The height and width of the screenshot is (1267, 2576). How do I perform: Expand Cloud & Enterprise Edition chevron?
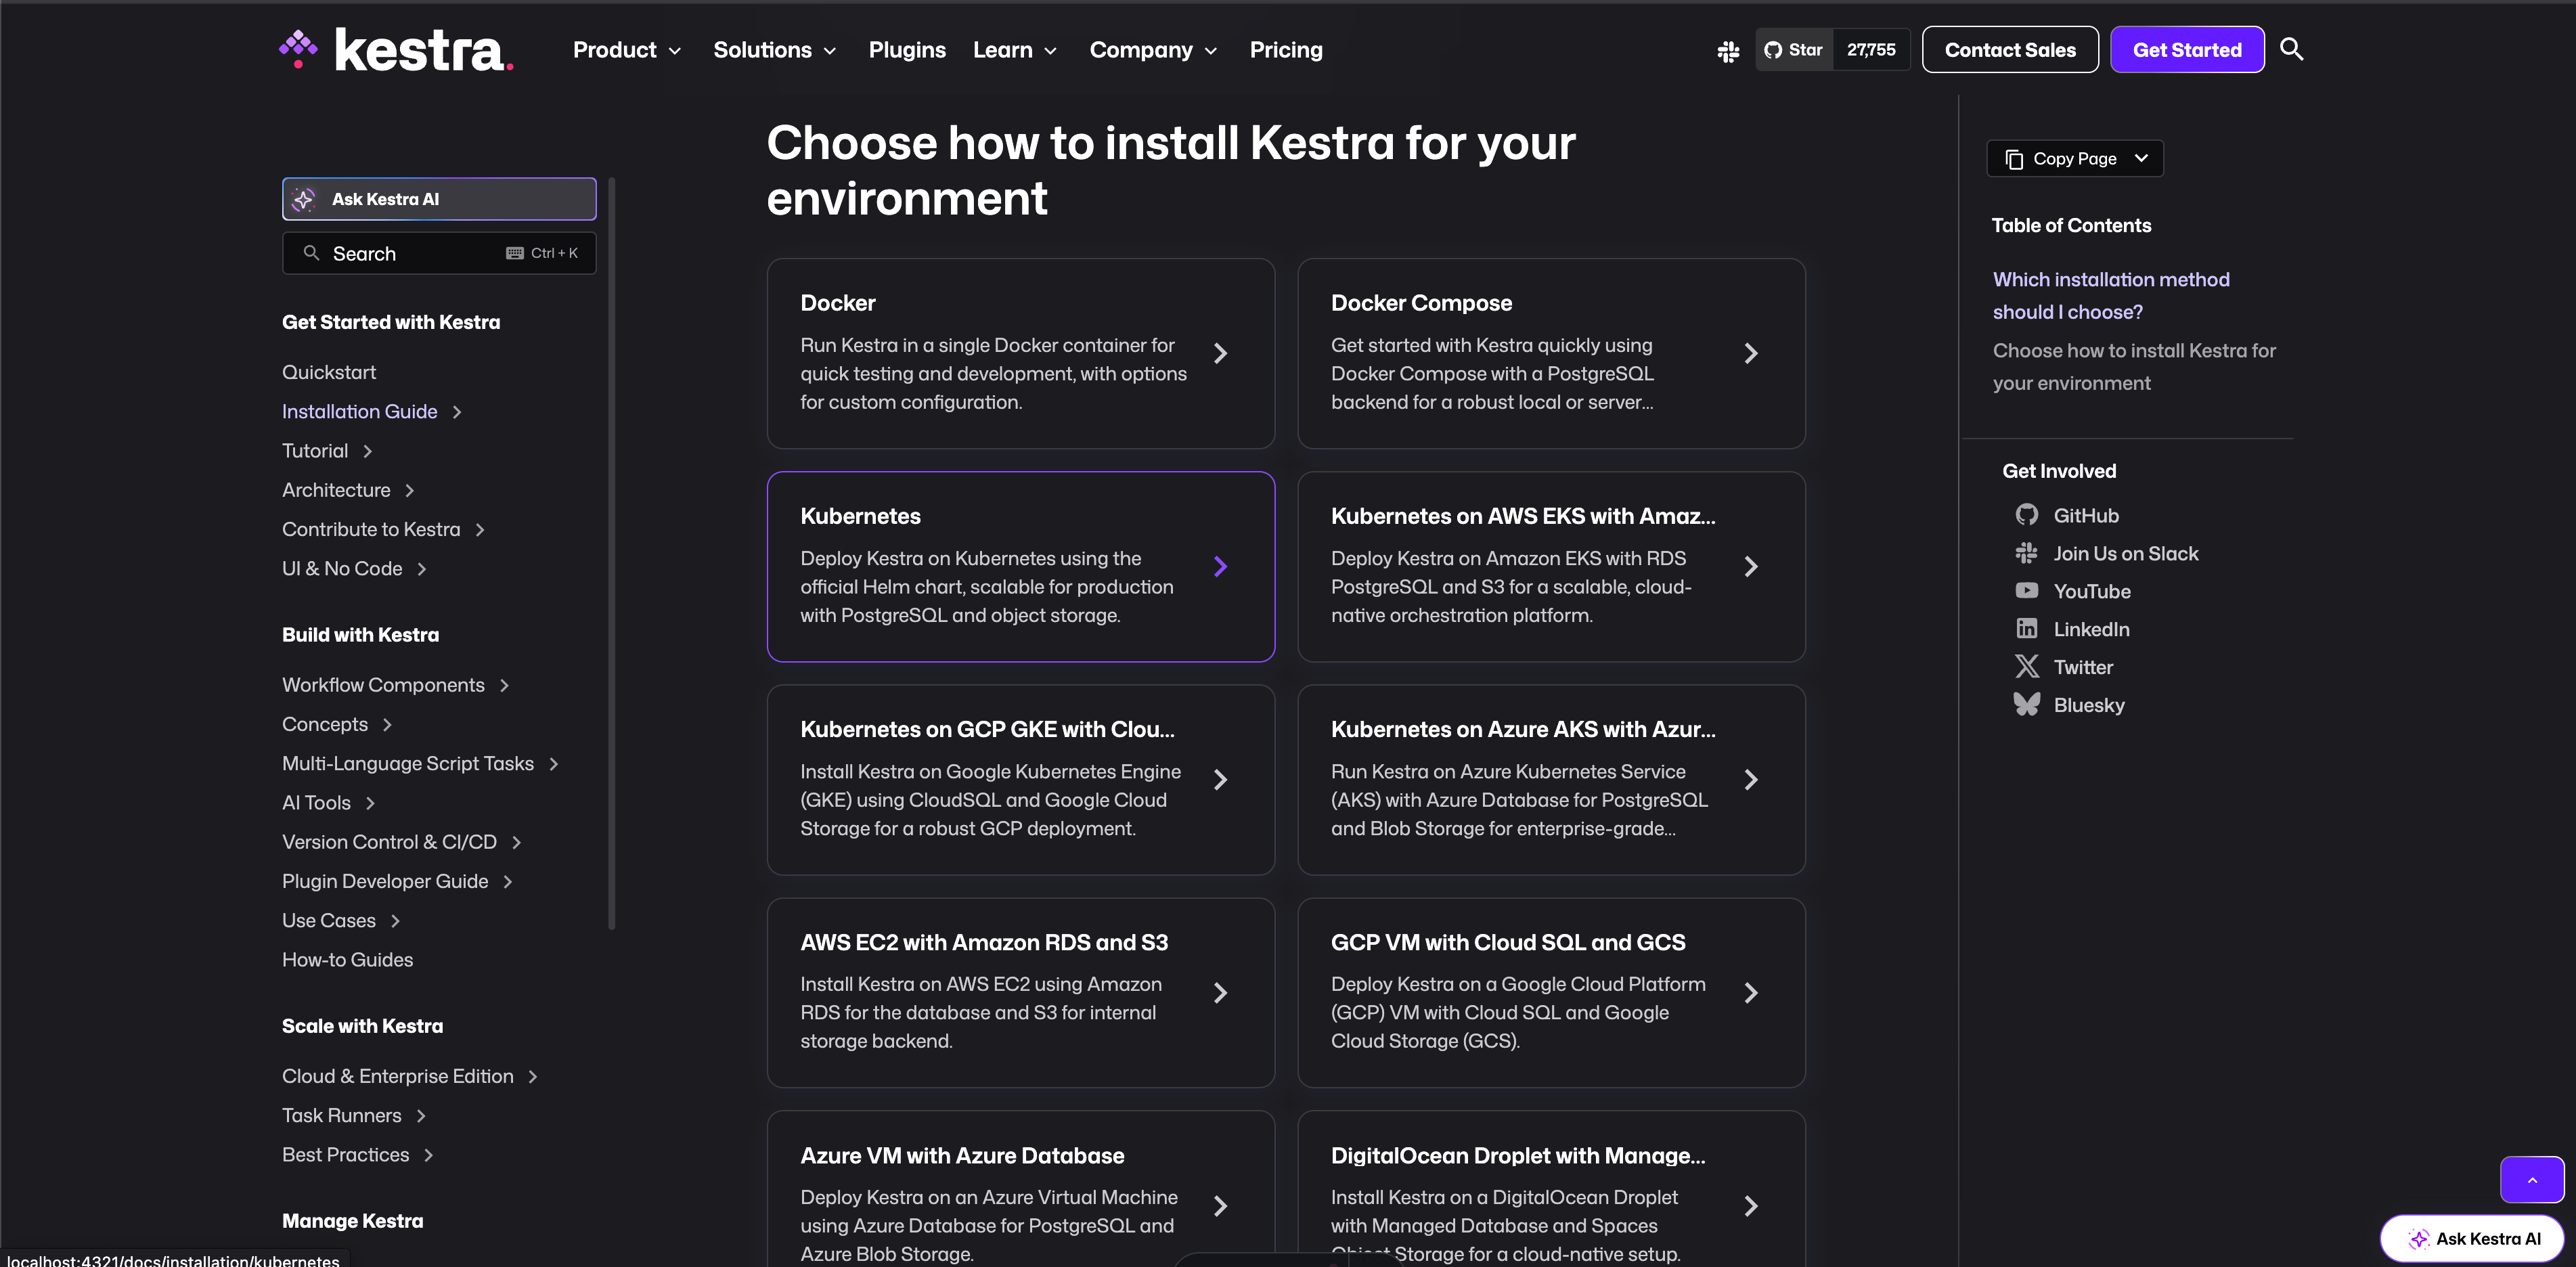tap(533, 1076)
